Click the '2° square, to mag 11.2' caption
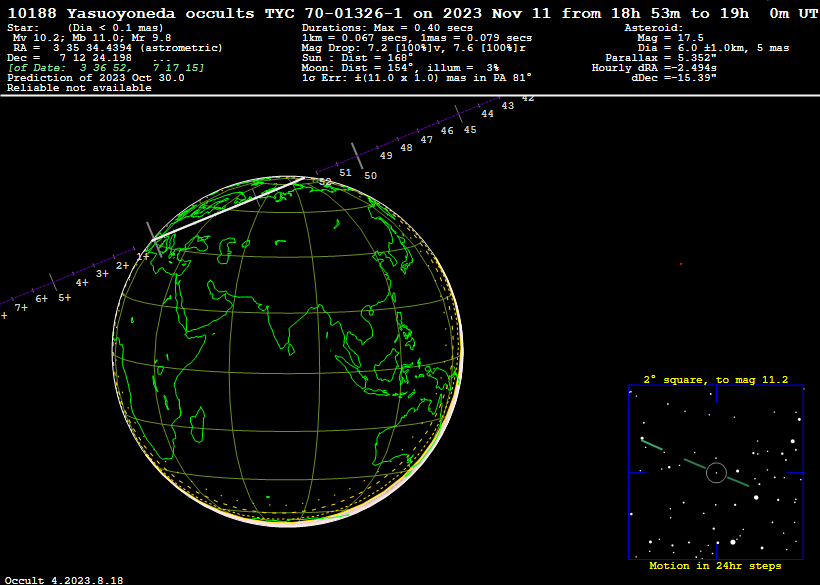Screen dimensions: 820x585 click(715, 380)
